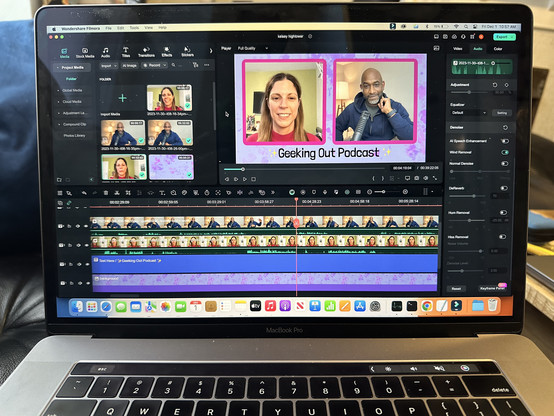The height and width of the screenshot is (416, 554).
Task: Click the undo arrow in timeline toolbar
Action: click(84, 193)
